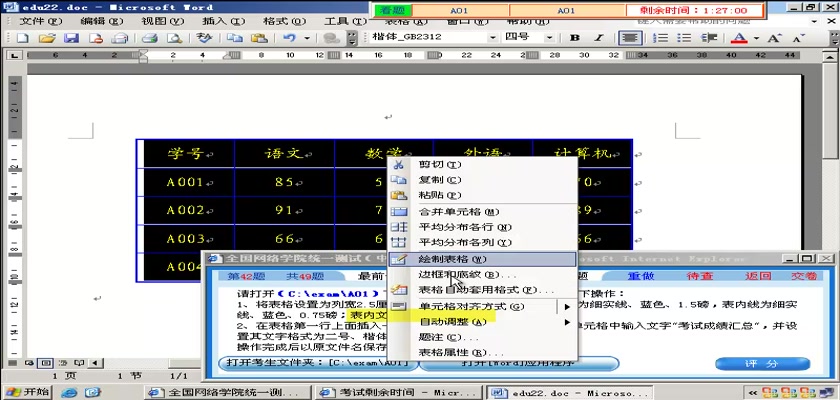This screenshot has height=400, width=840.
Task: Click 重做 in the exam window
Action: (x=641, y=276)
